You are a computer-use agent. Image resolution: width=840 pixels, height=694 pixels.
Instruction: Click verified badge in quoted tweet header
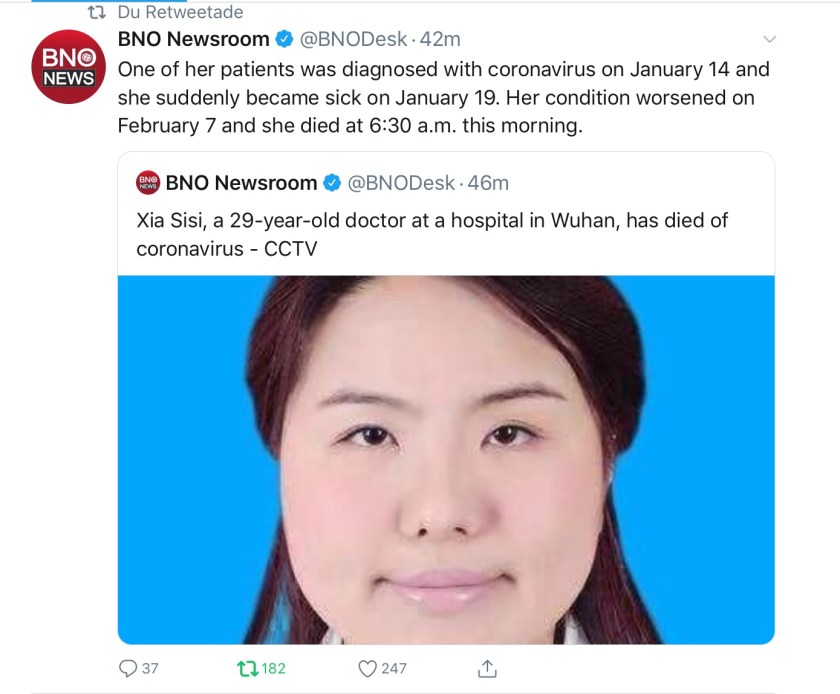click(x=332, y=183)
